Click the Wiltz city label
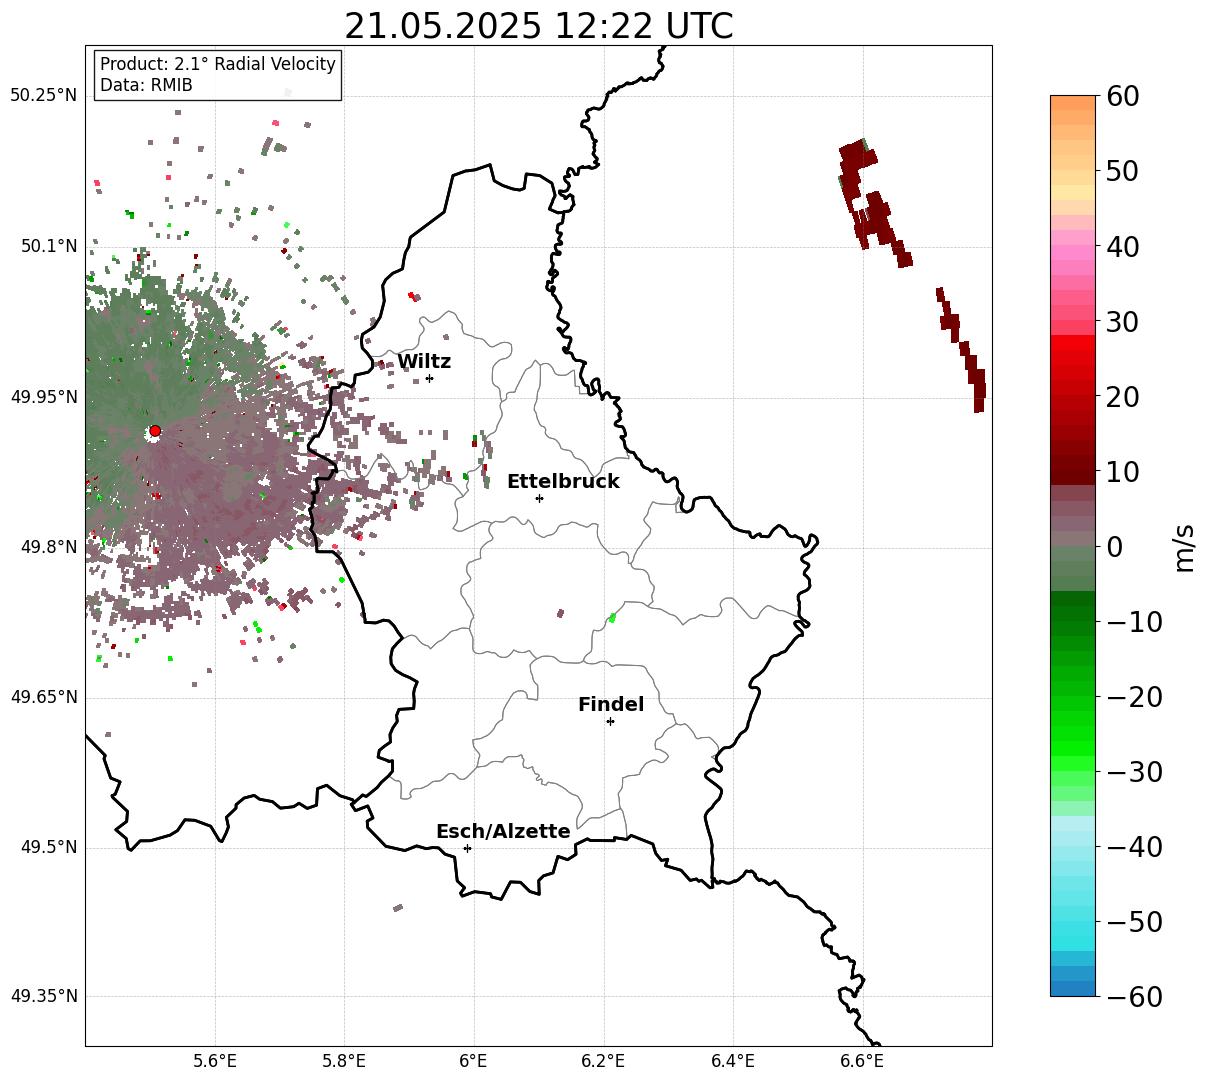 coord(424,362)
